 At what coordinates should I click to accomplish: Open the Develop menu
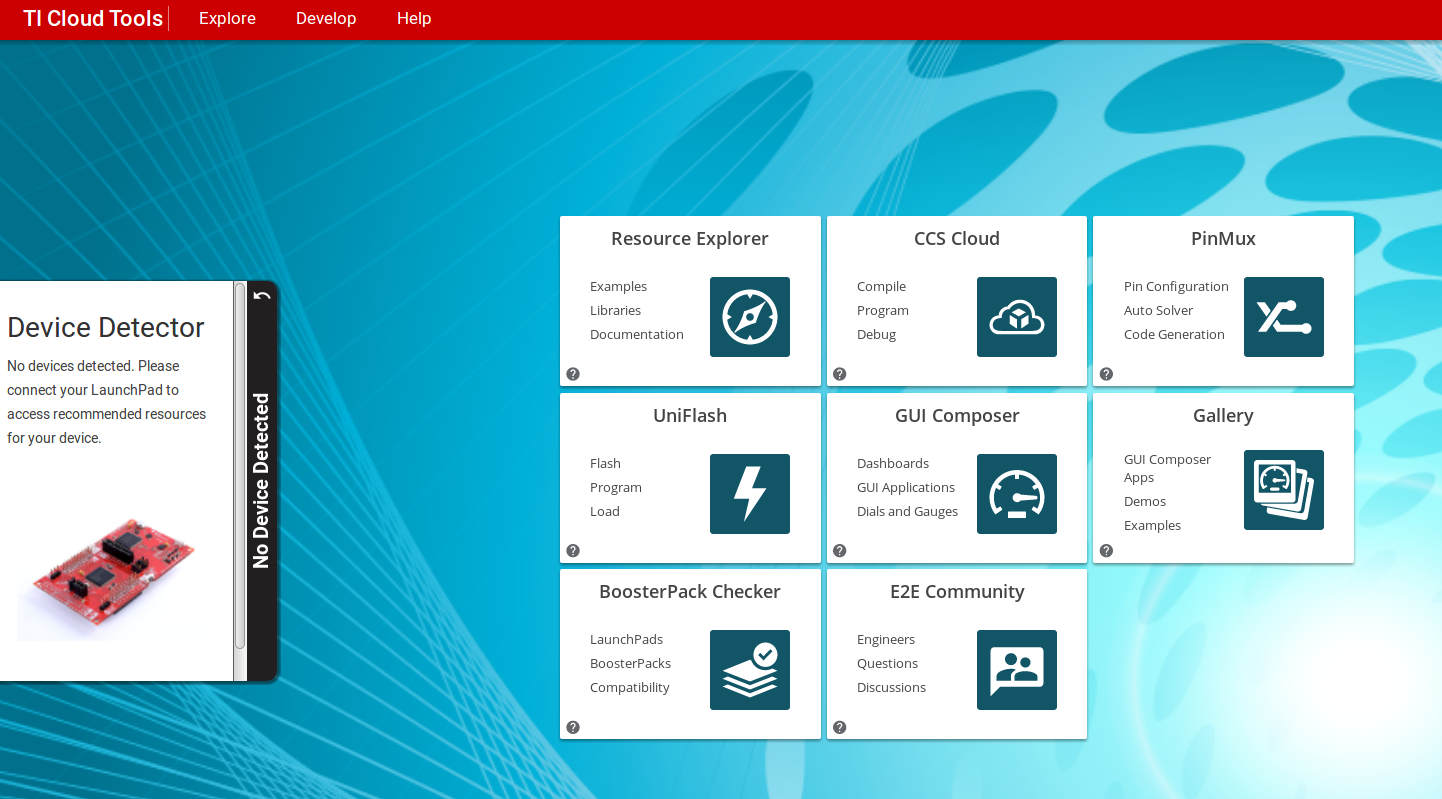[x=326, y=18]
